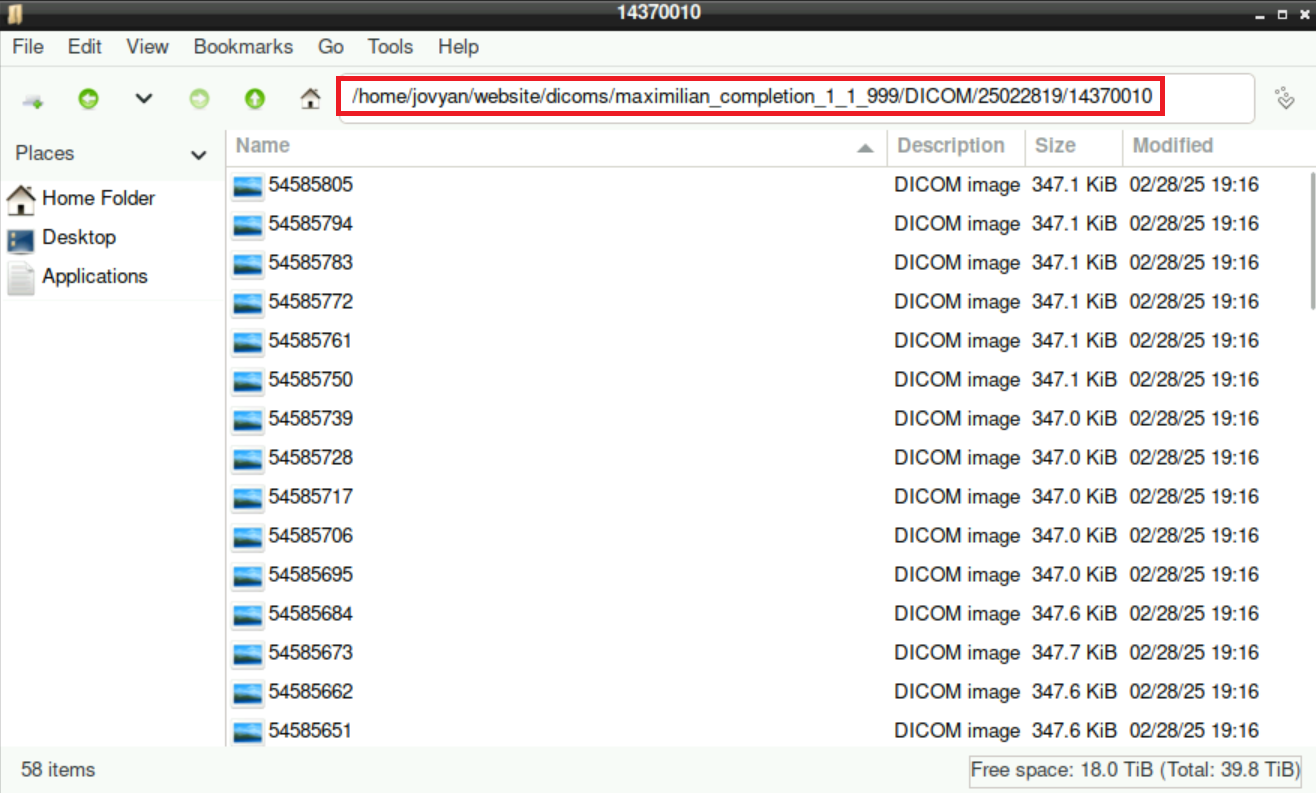Click file name 54585651
Image resolution: width=1316 pixels, height=793 pixels.
pos(310,731)
